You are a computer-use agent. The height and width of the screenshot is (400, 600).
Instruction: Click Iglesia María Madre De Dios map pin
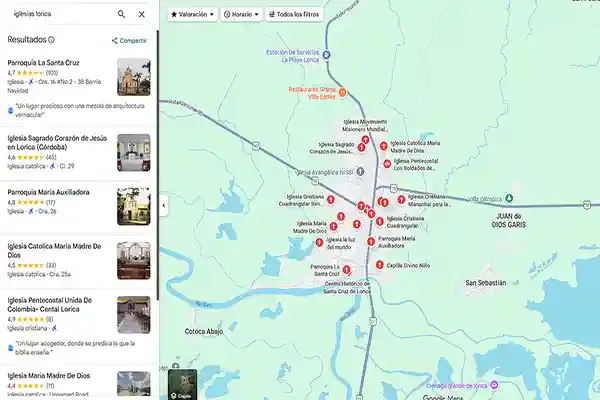[x=333, y=226]
